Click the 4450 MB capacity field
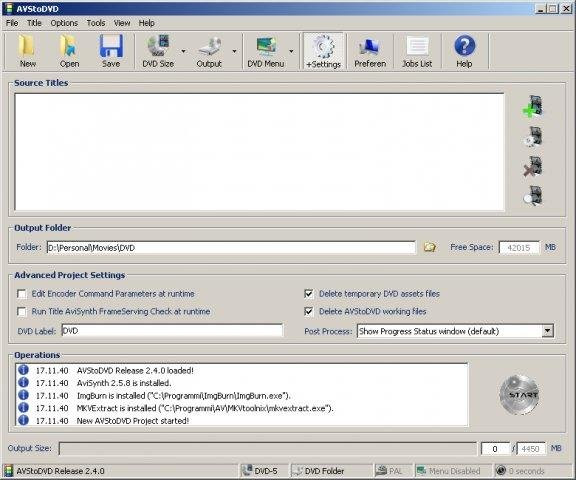The width and height of the screenshot is (576, 480). click(530, 448)
